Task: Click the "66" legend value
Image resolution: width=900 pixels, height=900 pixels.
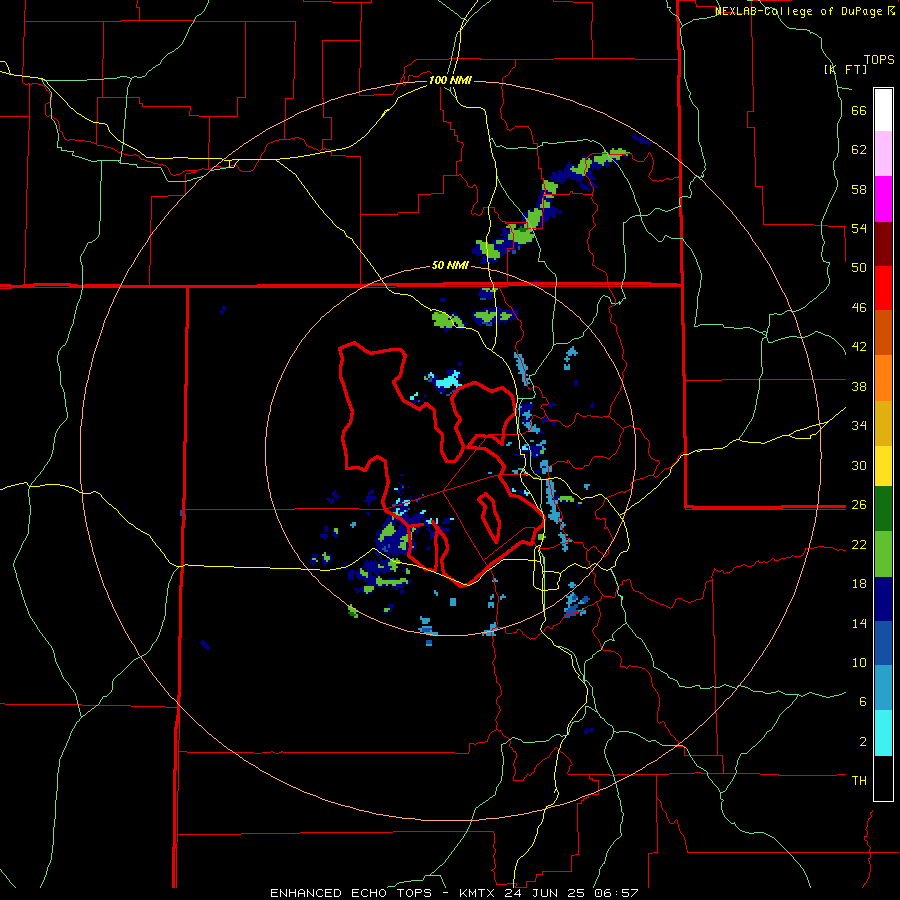Action: click(x=859, y=111)
